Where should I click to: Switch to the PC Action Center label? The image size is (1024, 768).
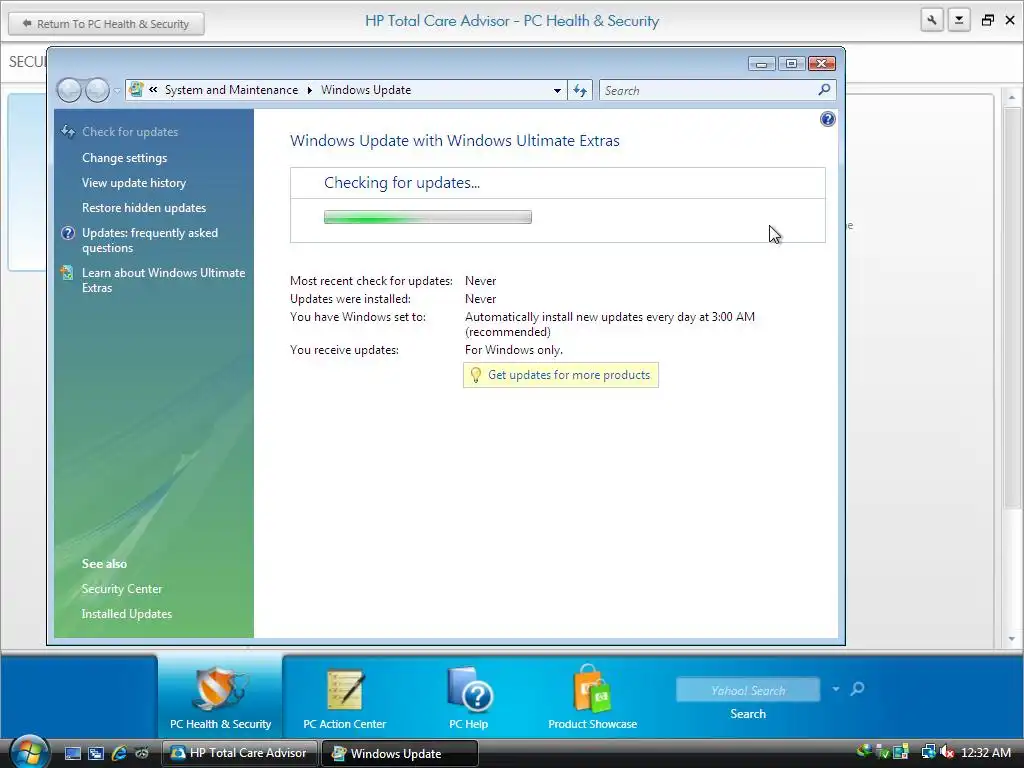(x=344, y=724)
